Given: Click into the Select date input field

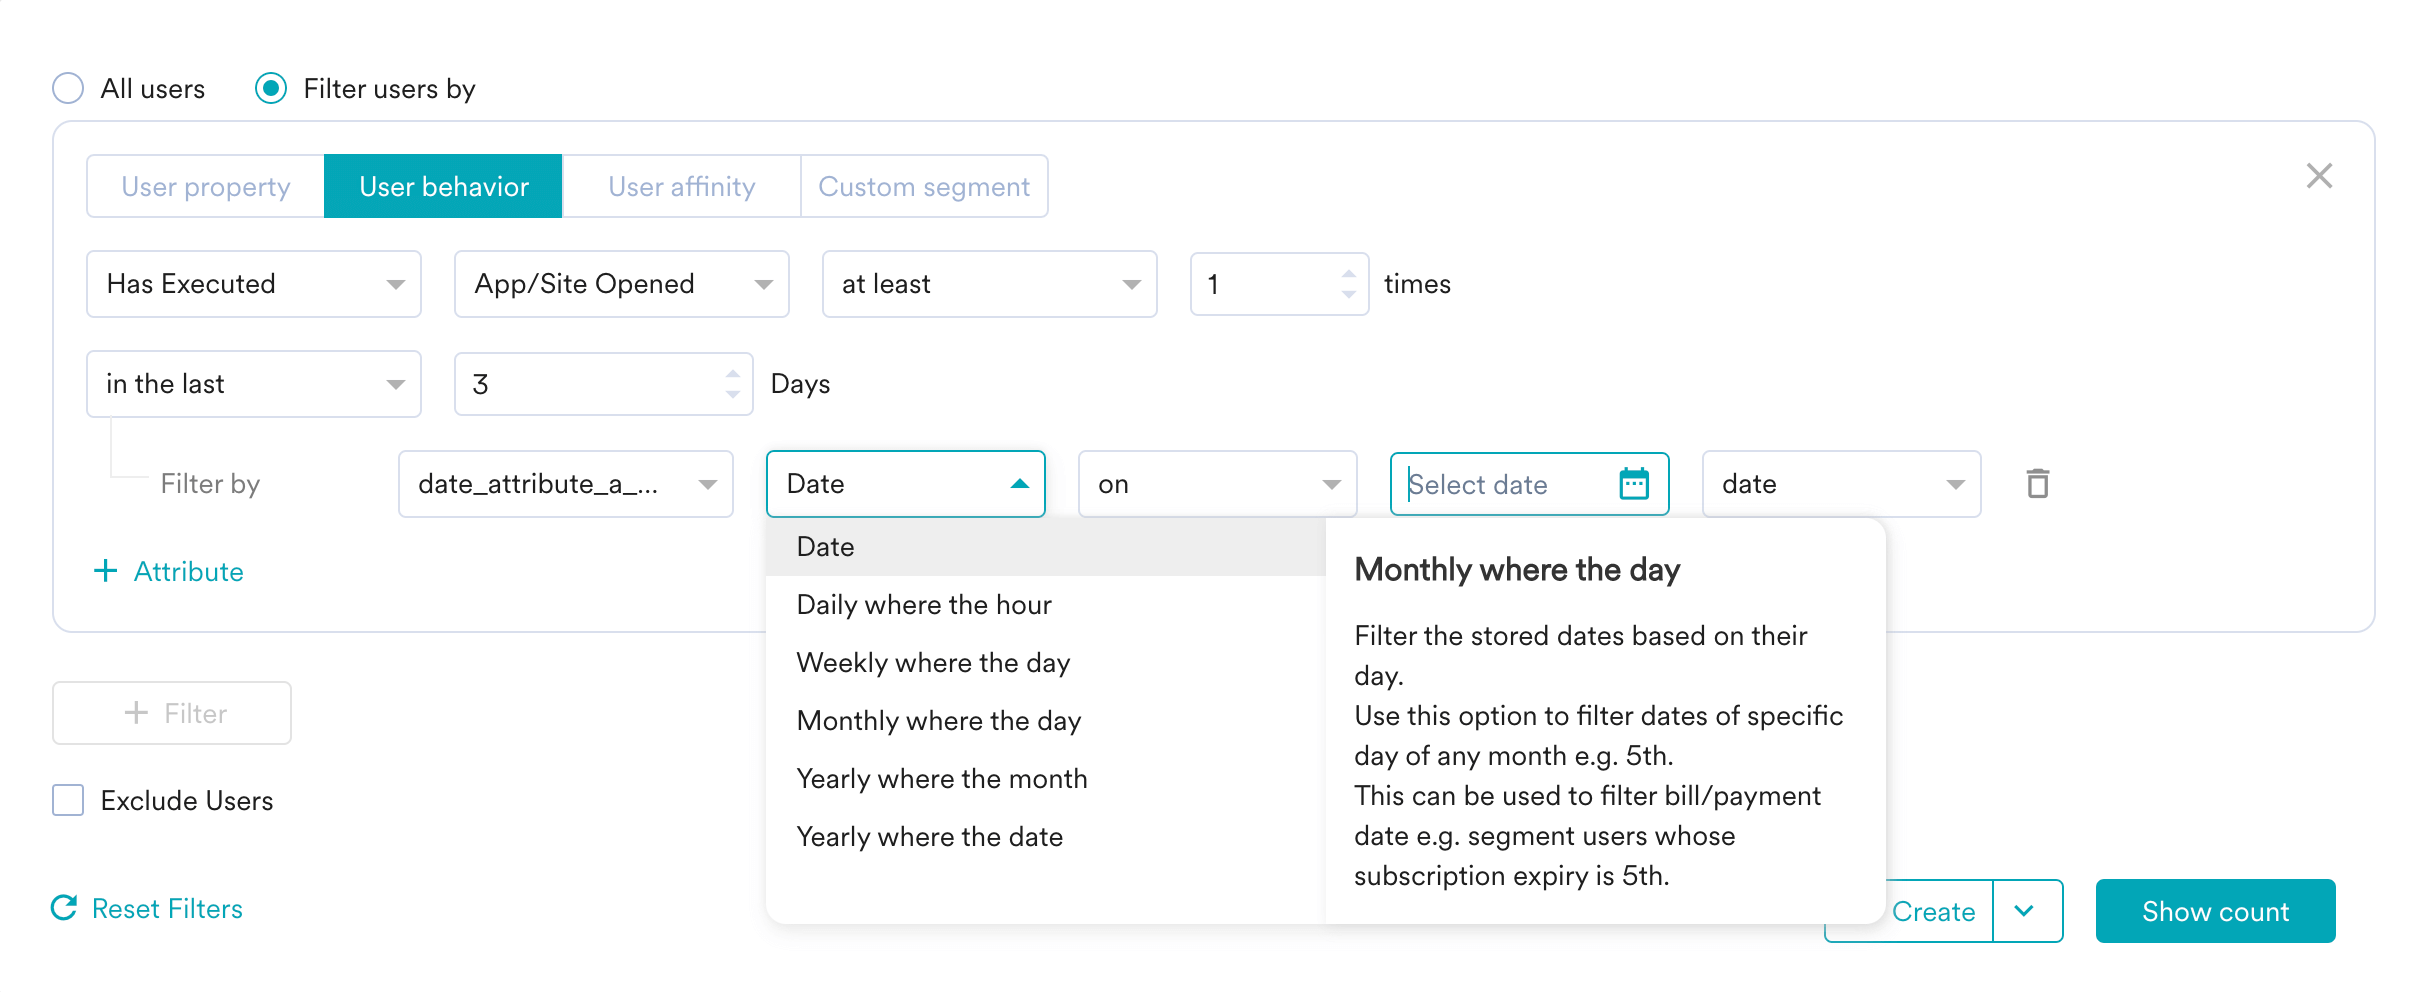Looking at the screenshot, I should pyautogui.click(x=1500, y=485).
